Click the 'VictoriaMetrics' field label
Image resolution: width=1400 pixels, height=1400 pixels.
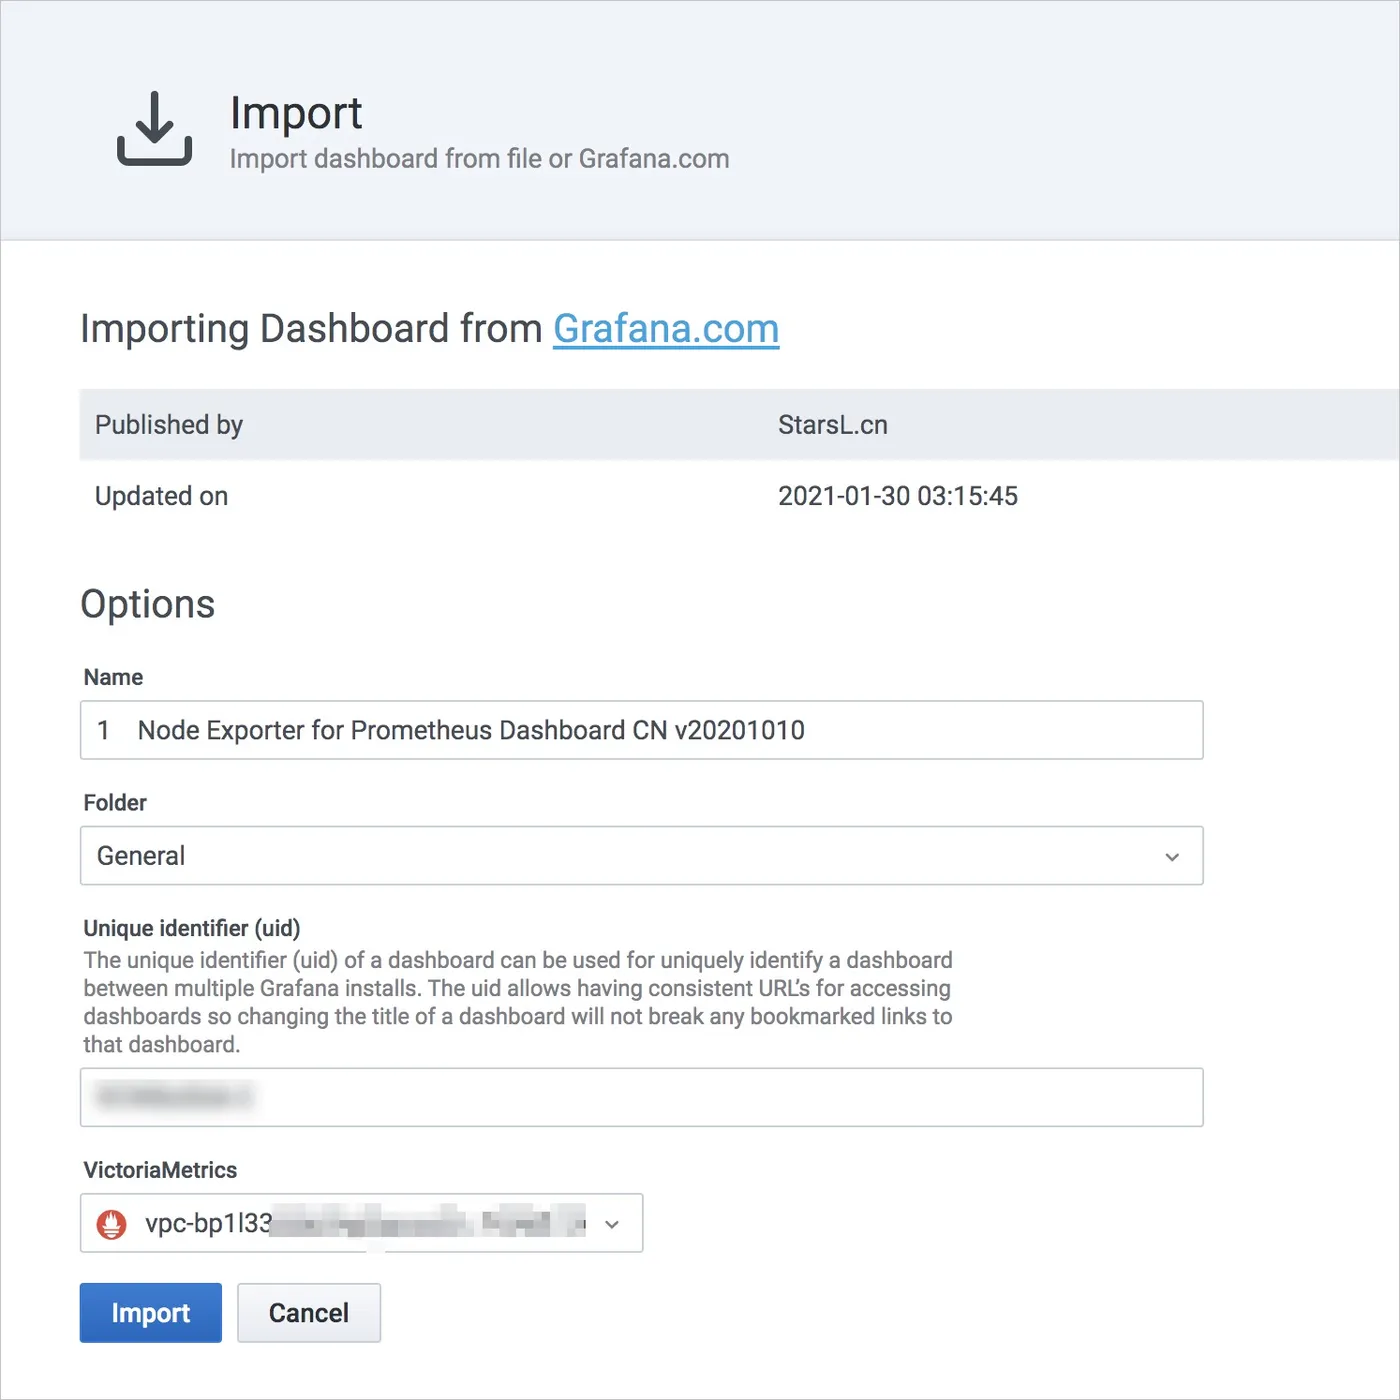[160, 1170]
